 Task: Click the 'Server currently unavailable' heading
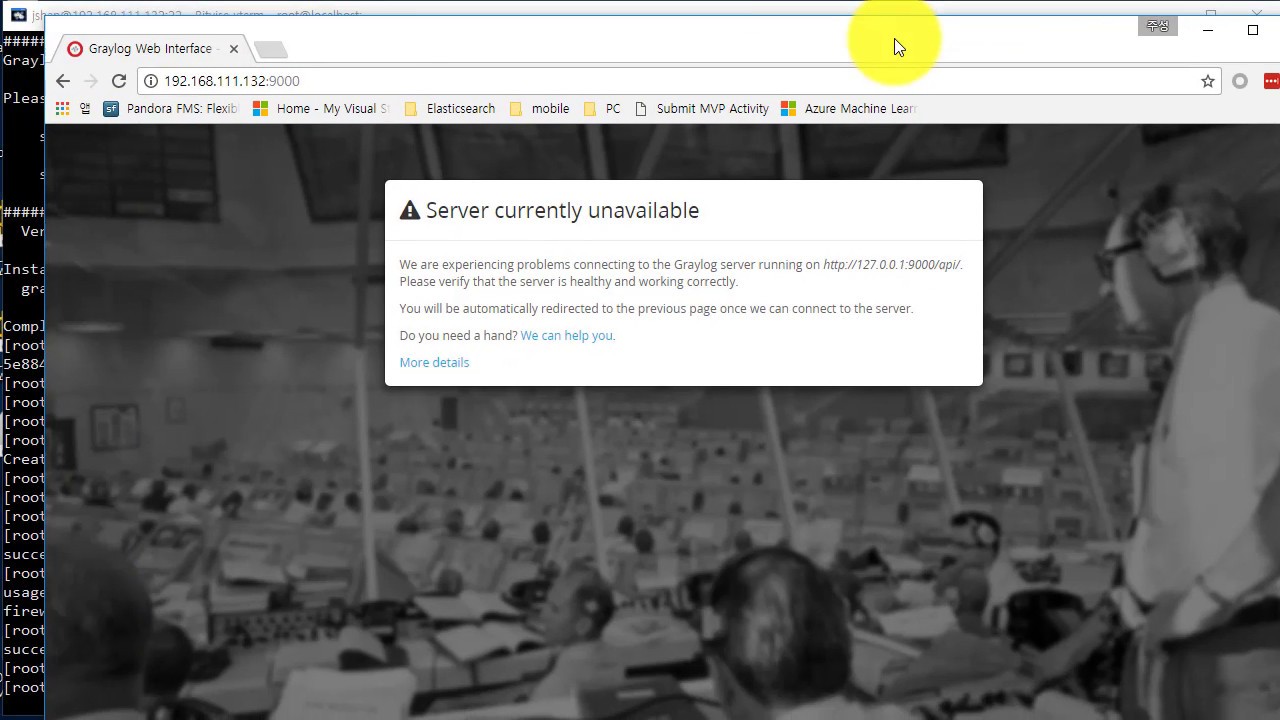(562, 210)
